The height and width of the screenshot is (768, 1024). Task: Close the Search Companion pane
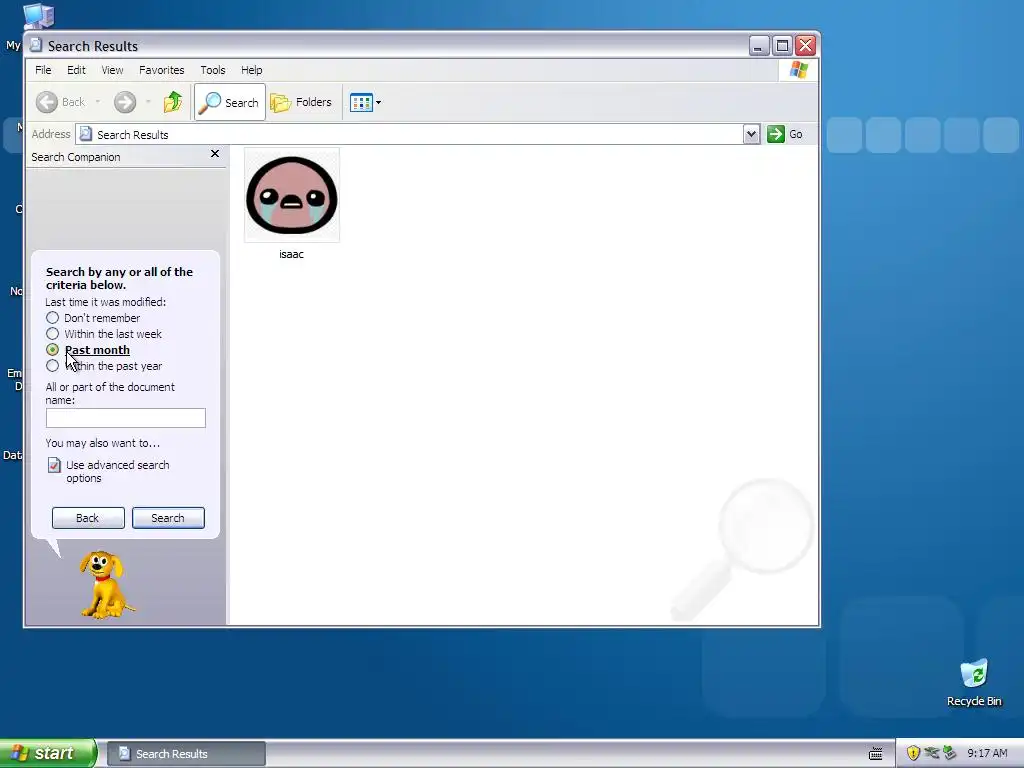pos(215,154)
